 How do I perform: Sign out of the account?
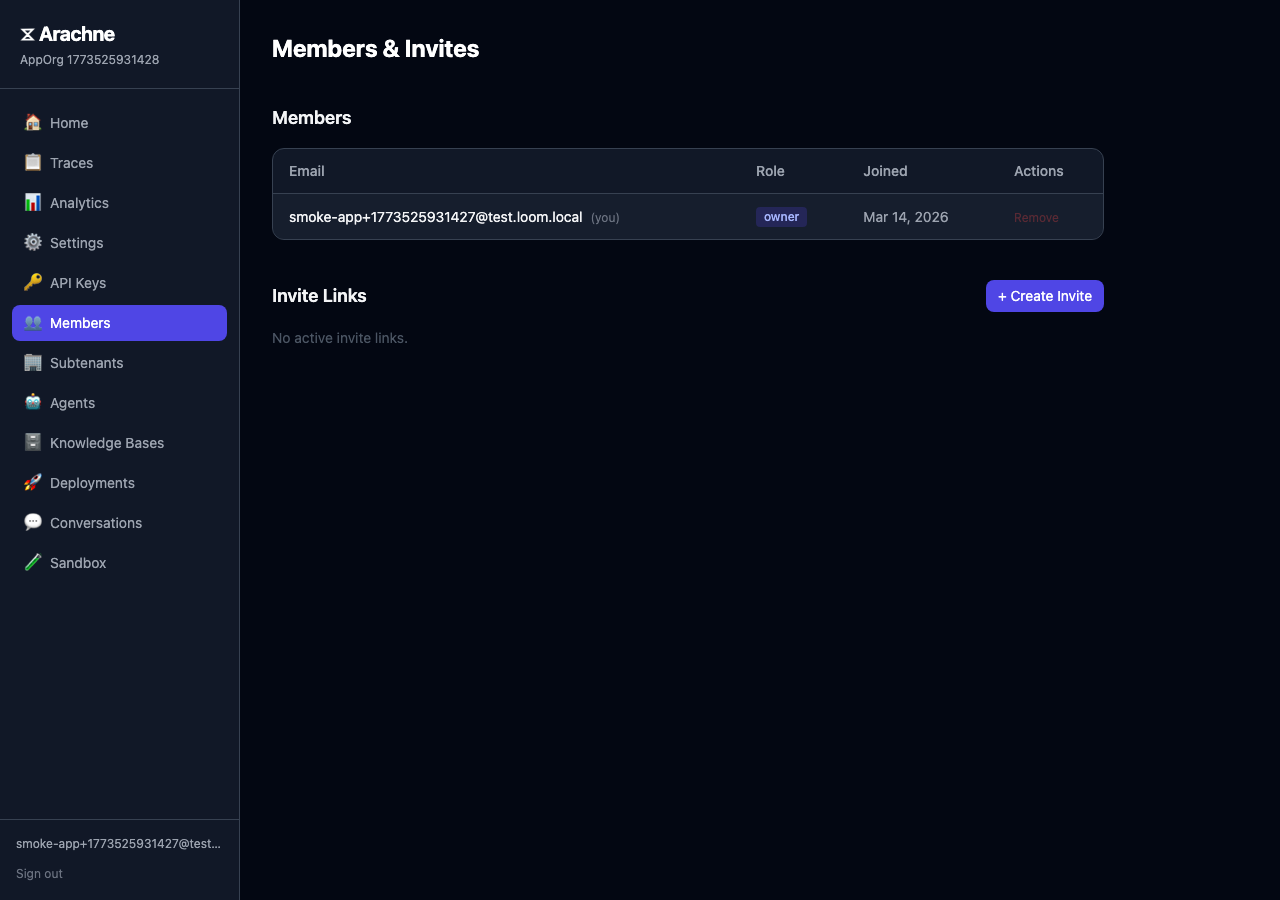39,874
